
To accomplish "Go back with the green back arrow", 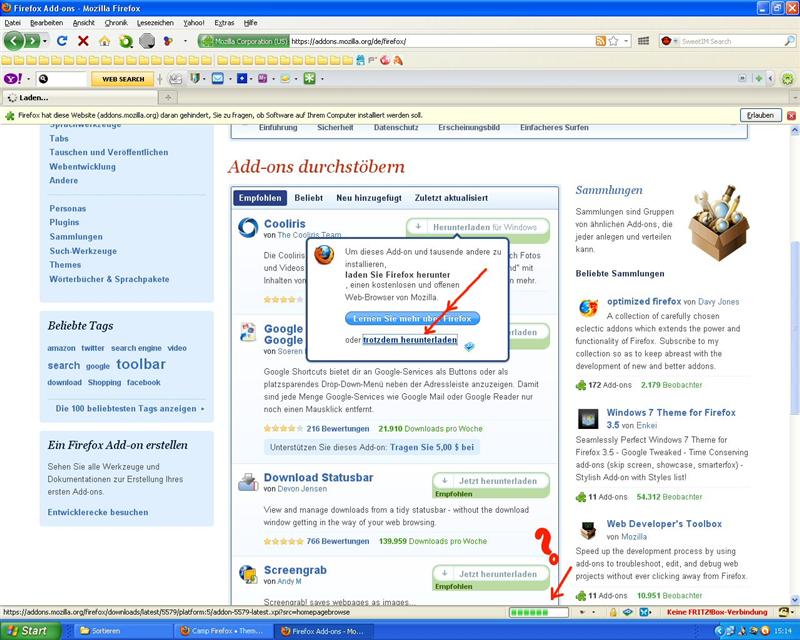I will coord(14,41).
